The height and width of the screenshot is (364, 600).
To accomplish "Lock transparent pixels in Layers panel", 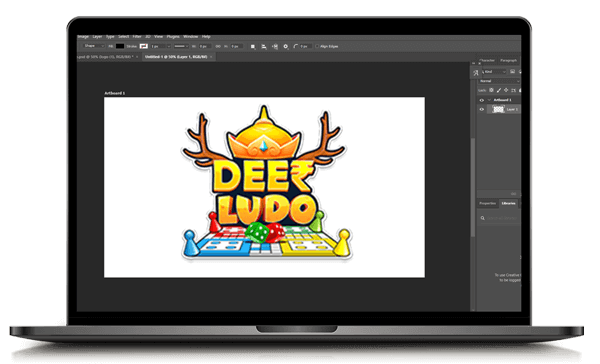I will 491,90.
